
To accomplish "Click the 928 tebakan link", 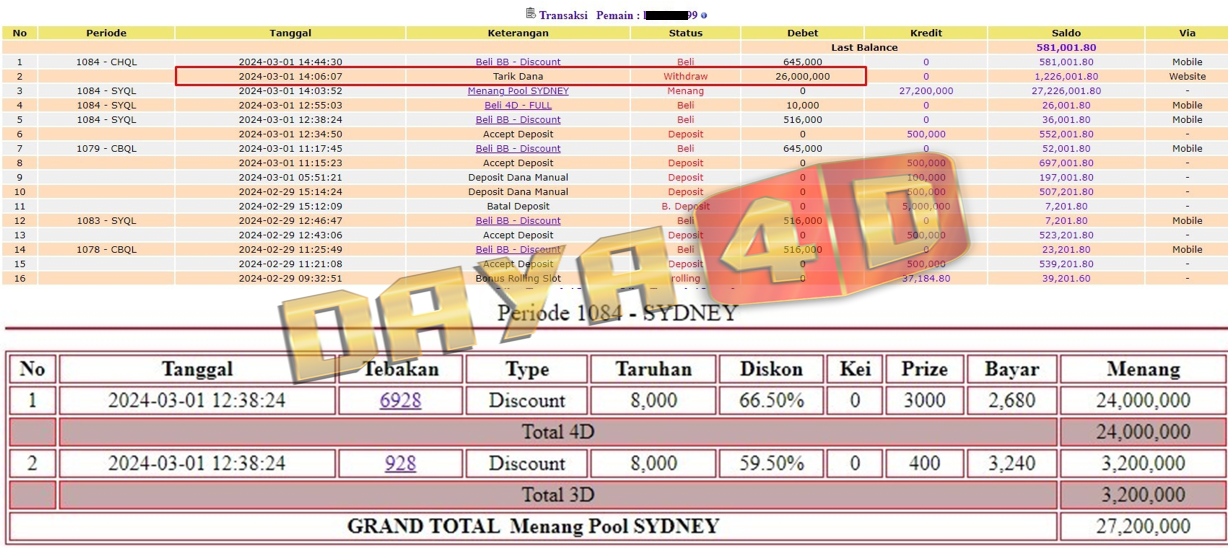I will click(400, 464).
